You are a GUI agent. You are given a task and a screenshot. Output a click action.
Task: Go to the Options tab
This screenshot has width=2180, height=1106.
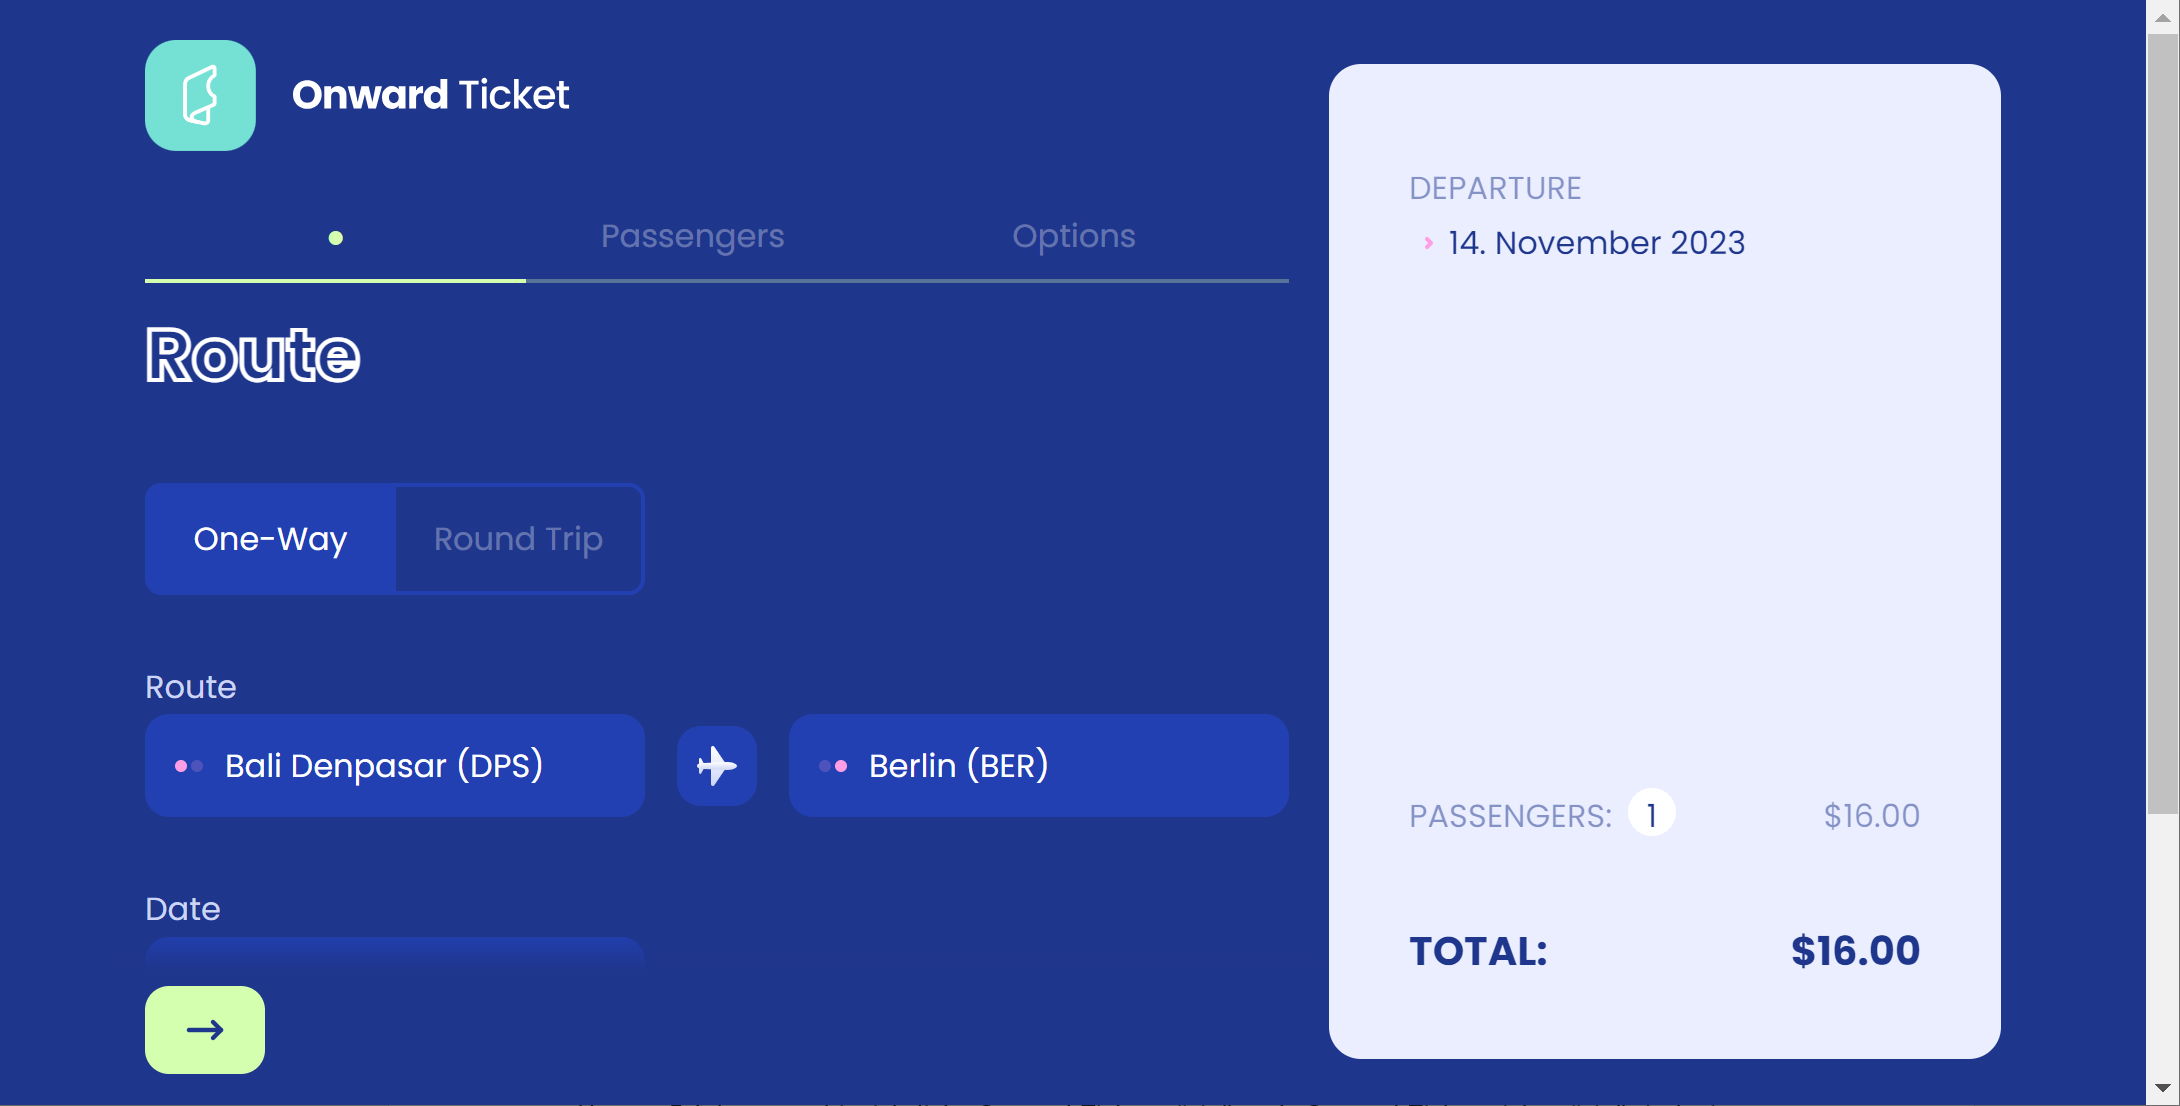coord(1073,236)
